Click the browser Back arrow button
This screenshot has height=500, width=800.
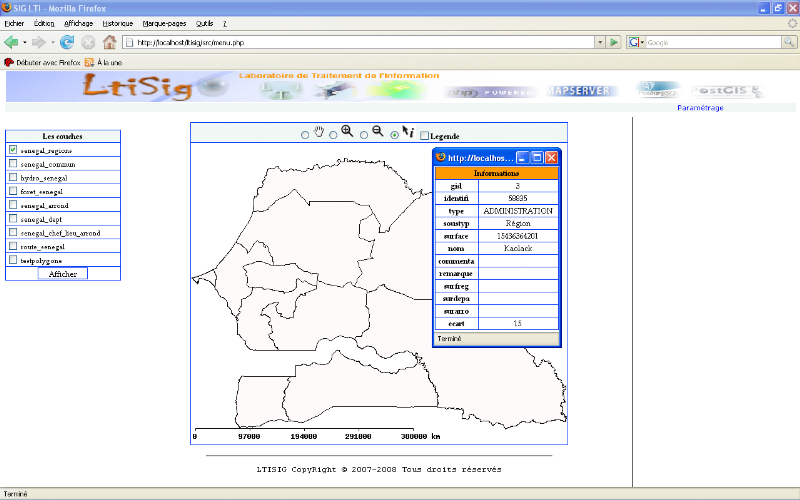pos(12,42)
